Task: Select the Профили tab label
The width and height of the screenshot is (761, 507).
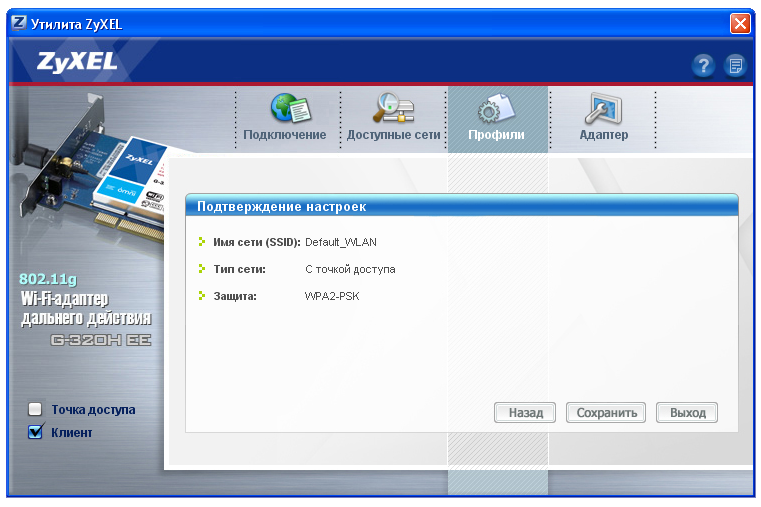Action: 496,135
